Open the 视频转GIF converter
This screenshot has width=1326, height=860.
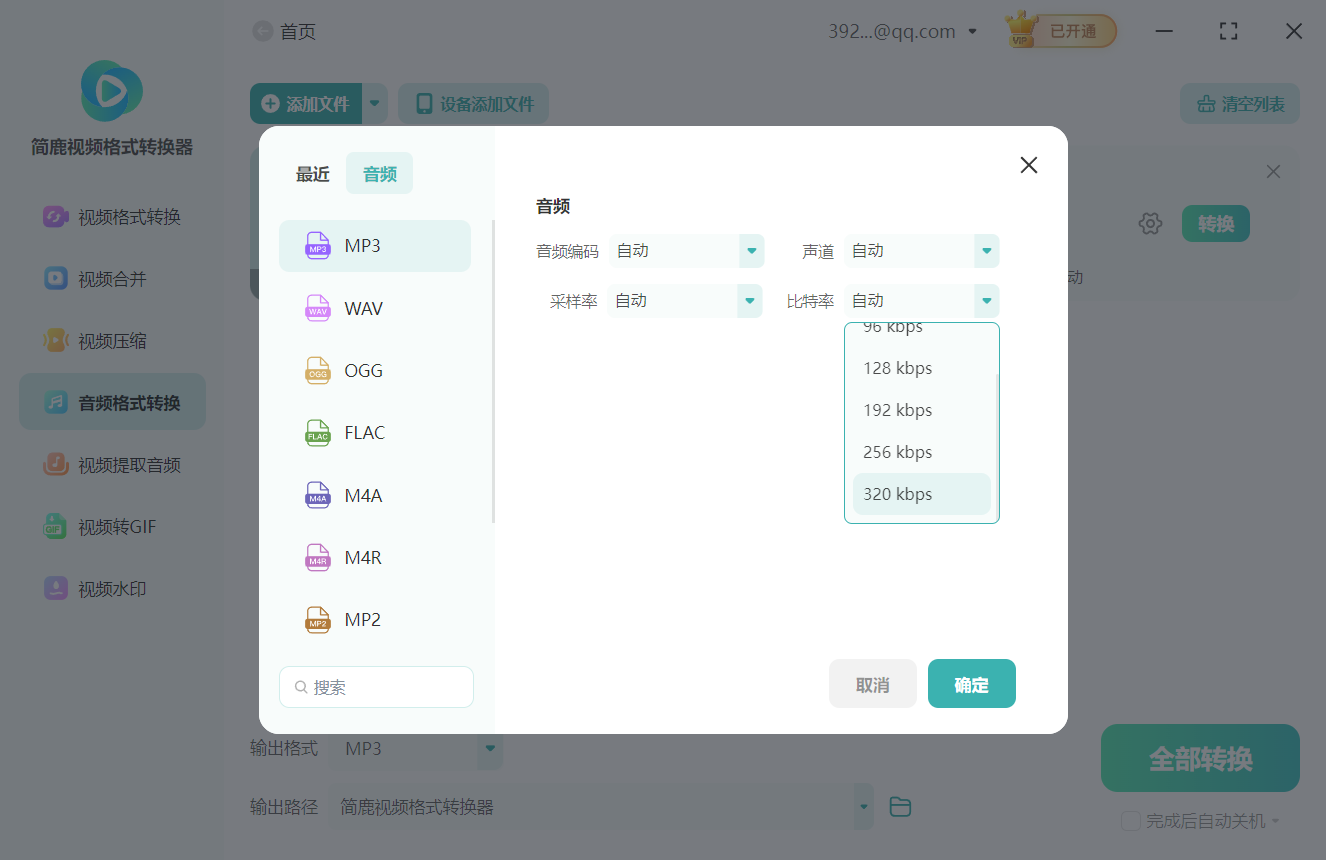(111, 526)
